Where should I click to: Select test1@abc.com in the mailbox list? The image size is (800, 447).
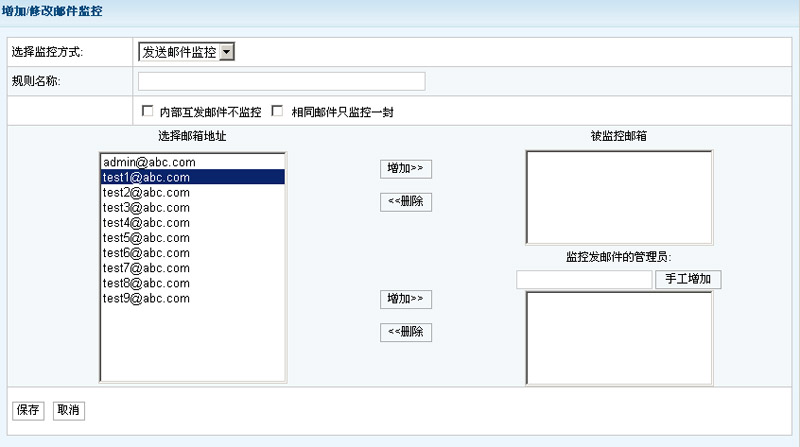(x=146, y=177)
